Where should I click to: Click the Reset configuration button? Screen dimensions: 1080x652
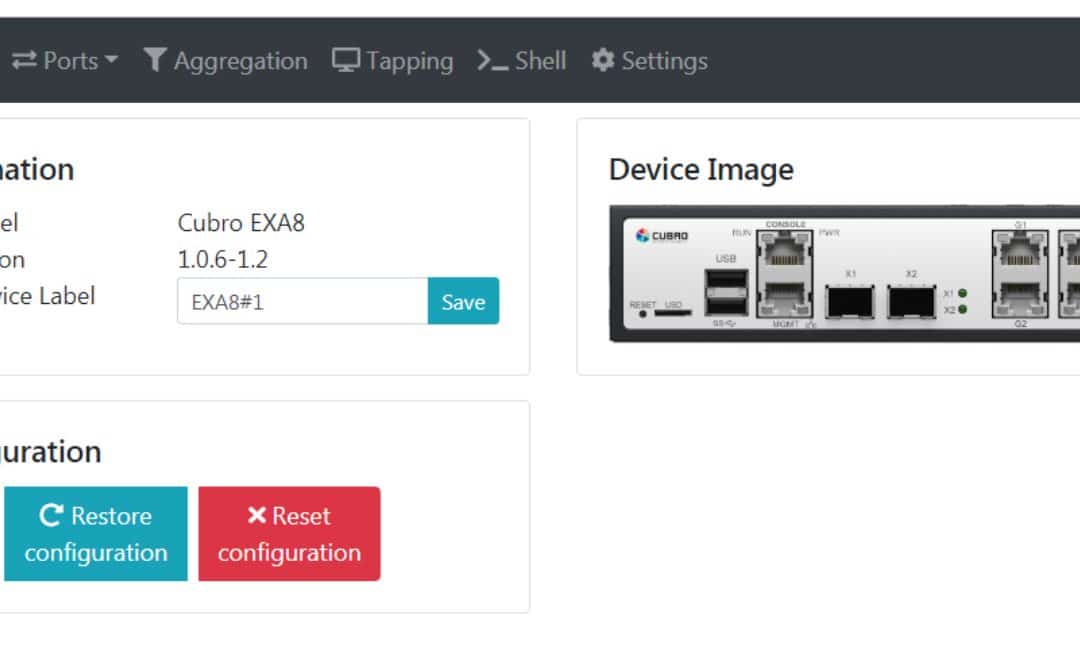(x=289, y=534)
